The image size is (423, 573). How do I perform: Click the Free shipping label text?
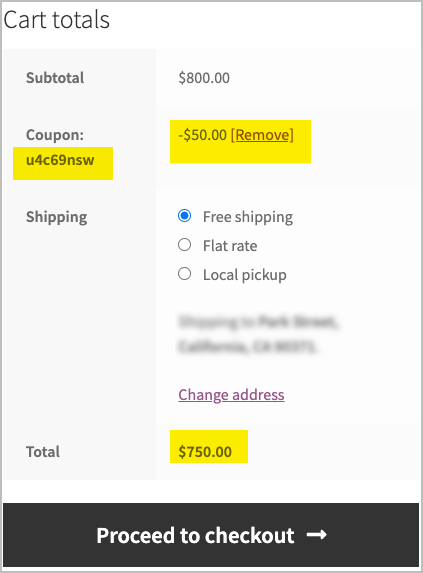tap(248, 217)
